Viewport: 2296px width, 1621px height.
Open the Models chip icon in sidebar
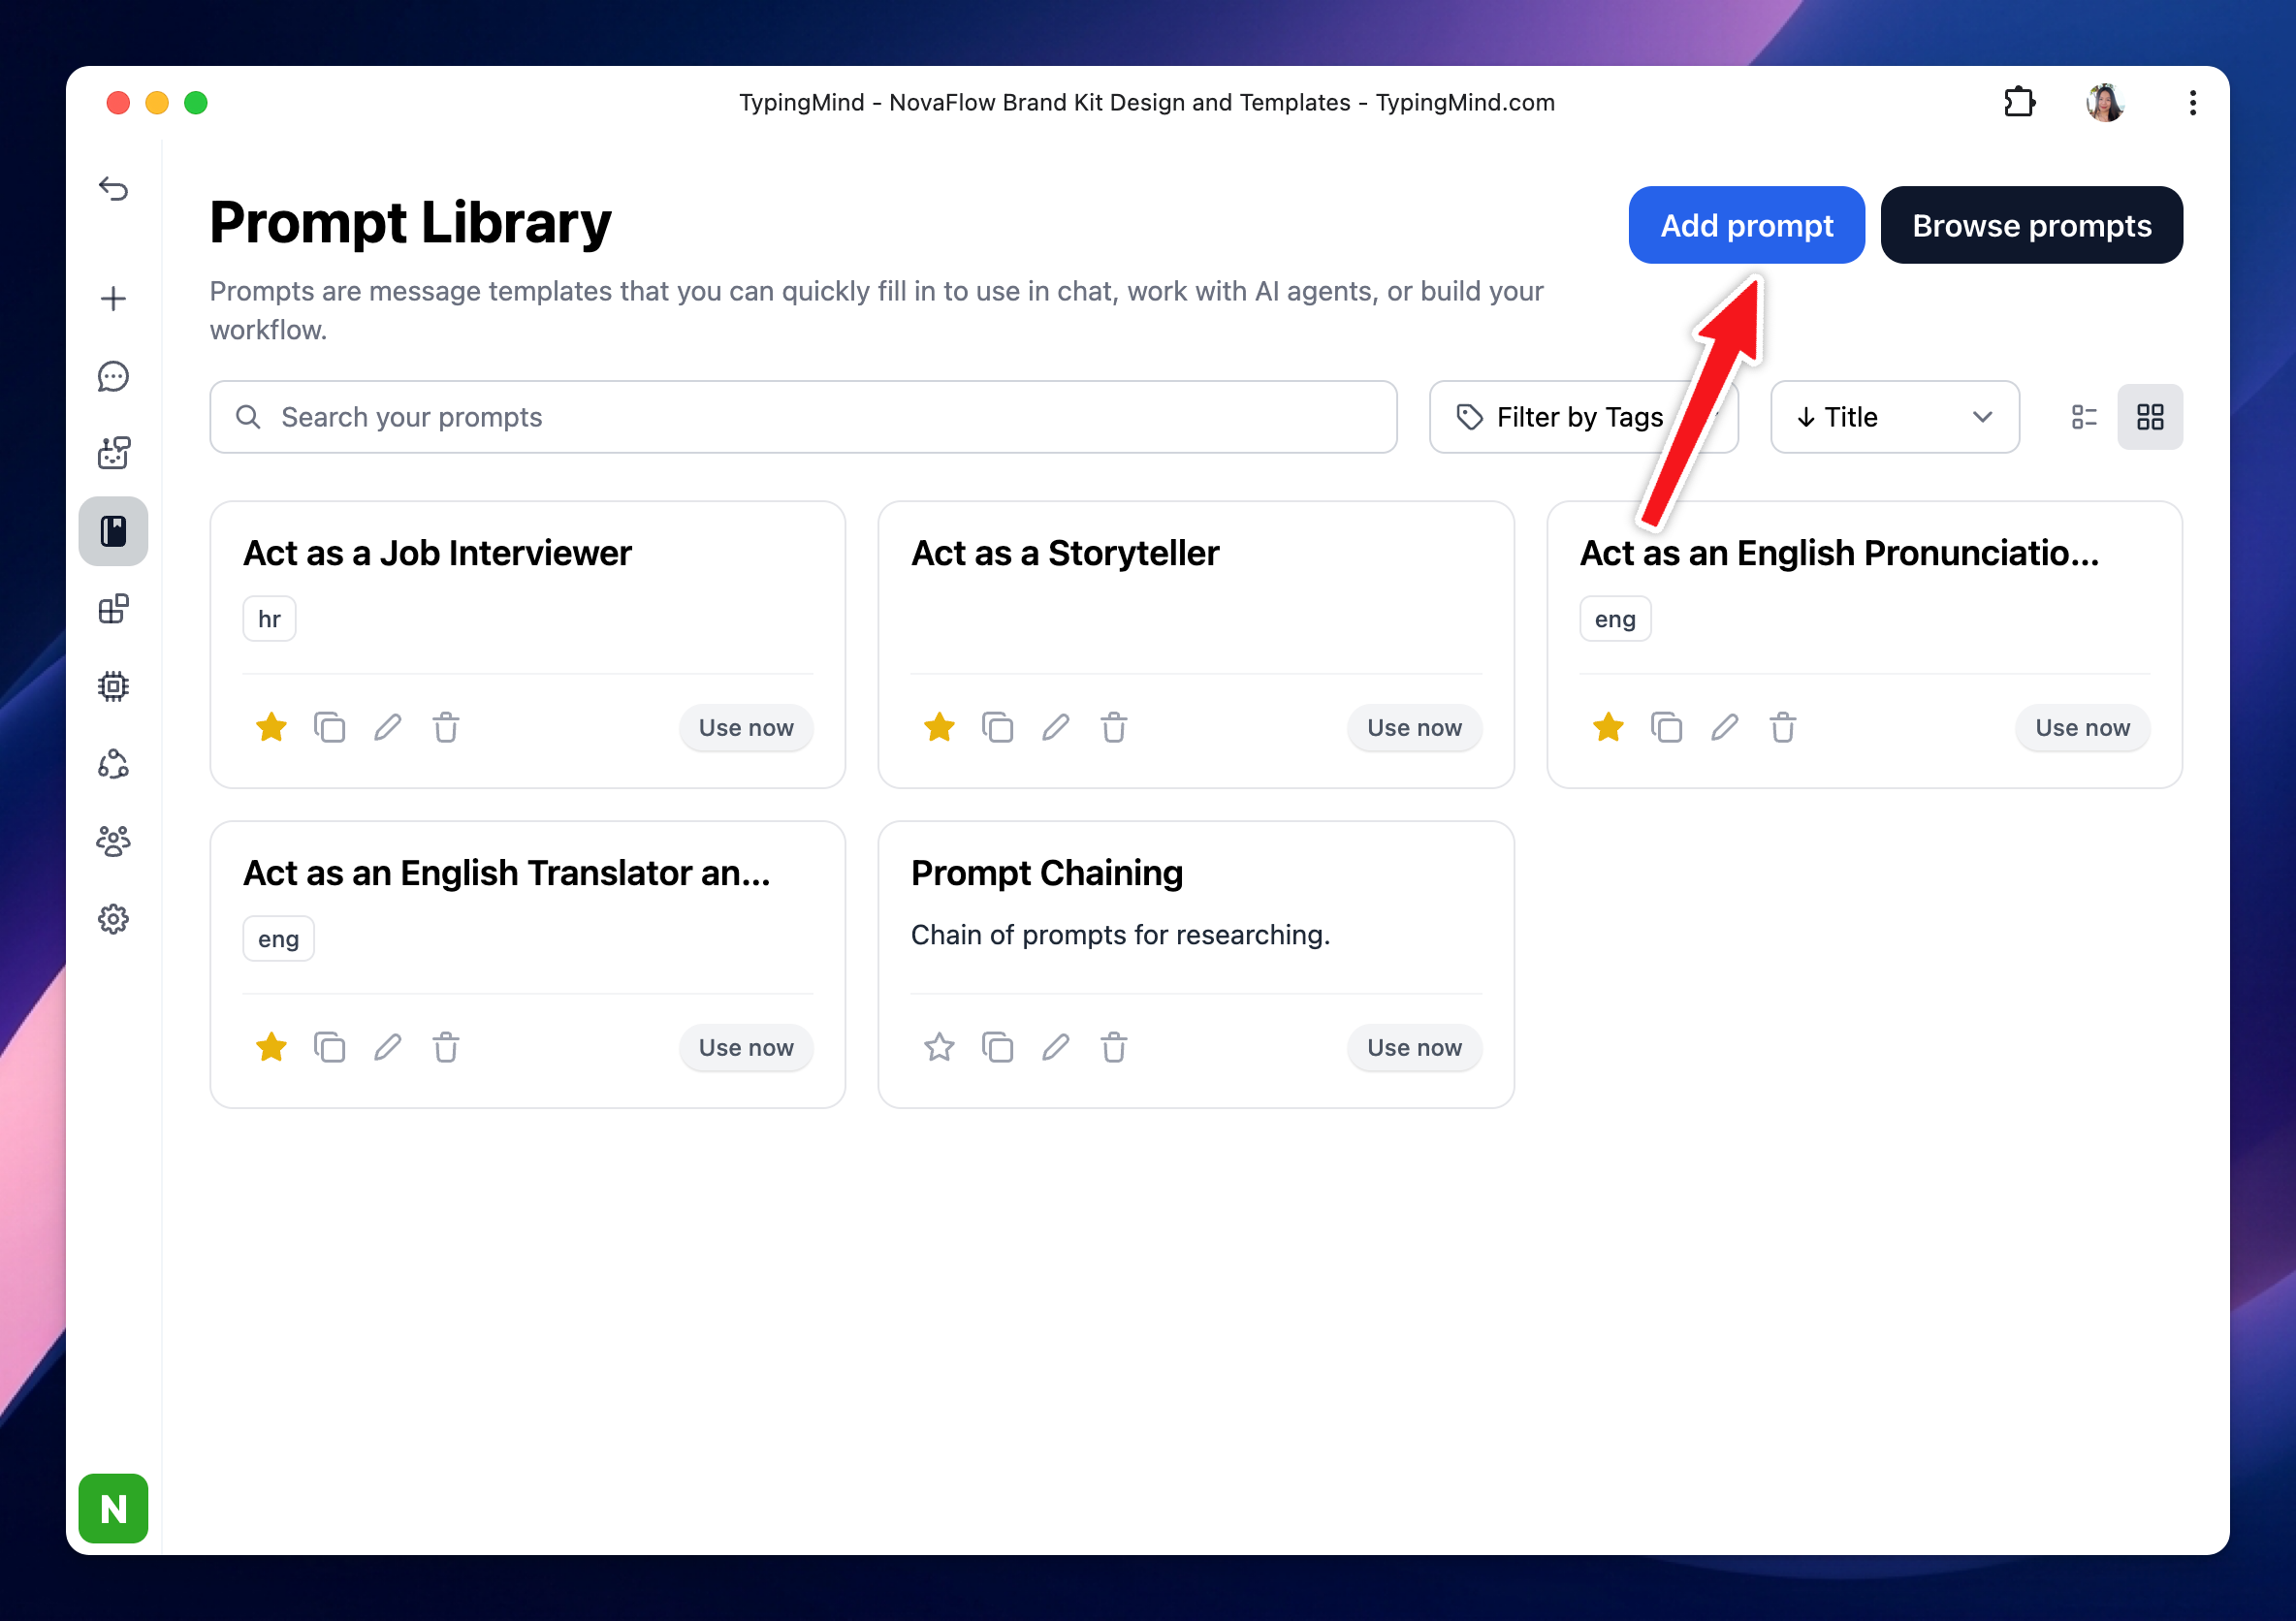click(x=114, y=686)
